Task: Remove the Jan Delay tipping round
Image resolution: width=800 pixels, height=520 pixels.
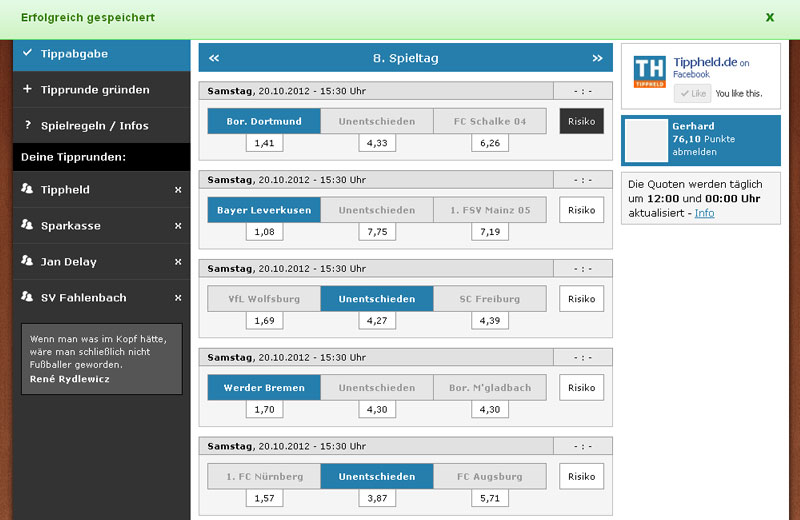Action: (x=178, y=262)
